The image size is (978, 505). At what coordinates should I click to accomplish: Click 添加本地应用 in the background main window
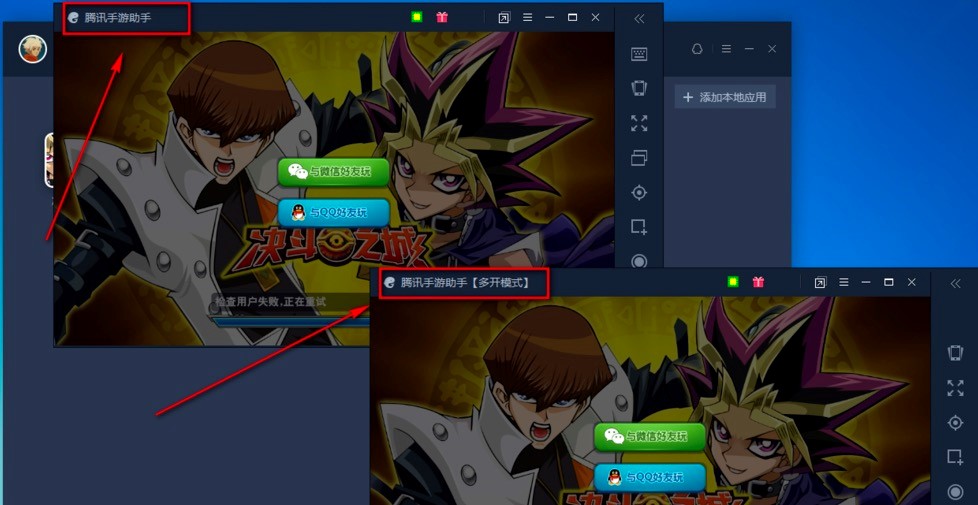coord(725,97)
